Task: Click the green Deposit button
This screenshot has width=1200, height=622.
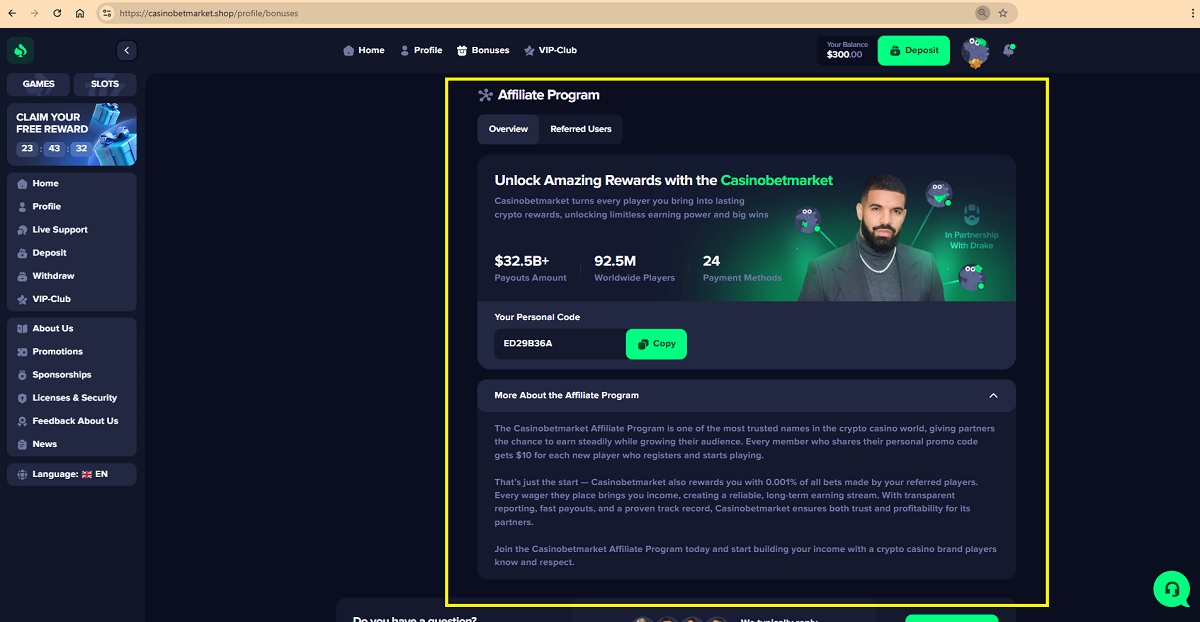Action: 914,51
